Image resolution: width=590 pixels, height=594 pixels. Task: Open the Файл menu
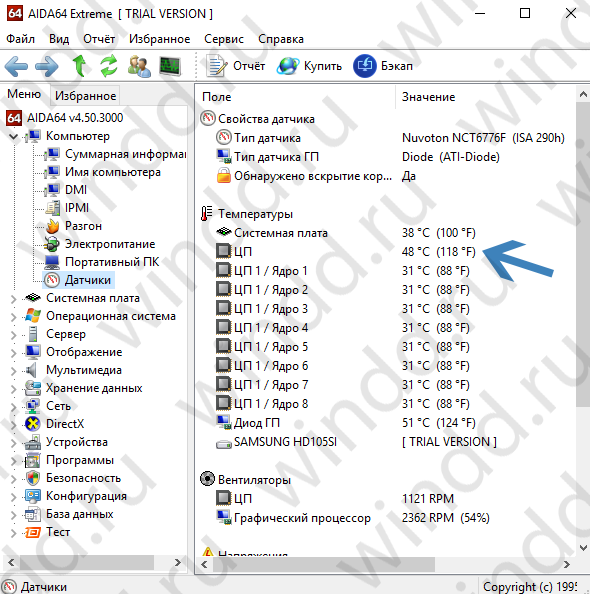20,39
